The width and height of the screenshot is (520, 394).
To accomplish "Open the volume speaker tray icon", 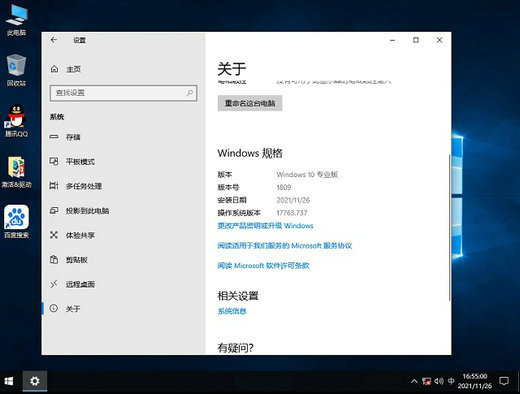I will click(x=439, y=381).
